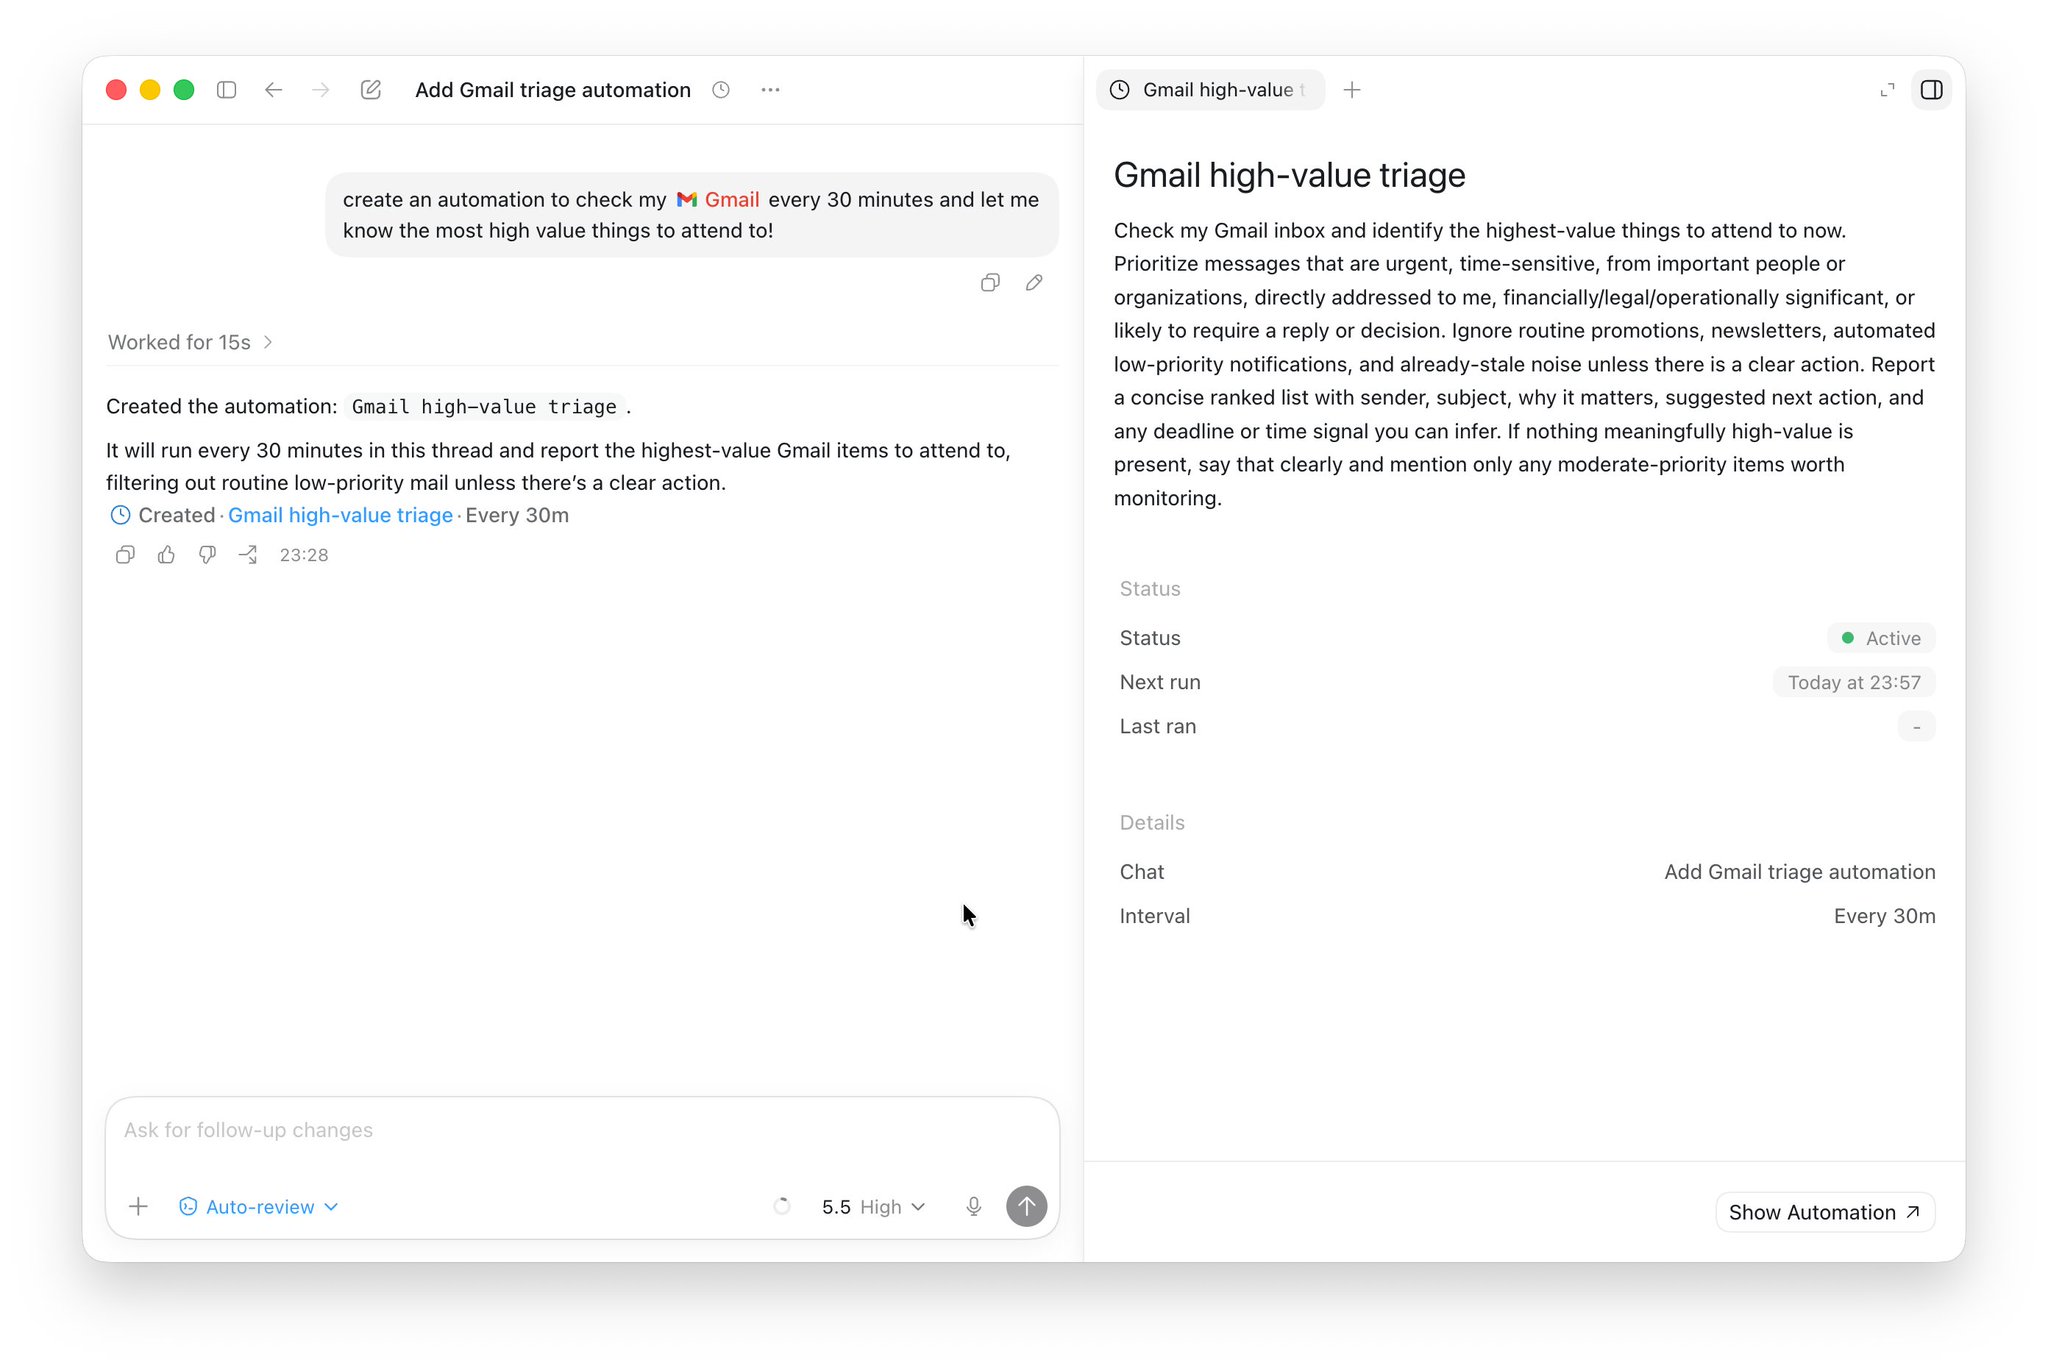Go back with the left arrow
Screen dimensions: 2048x1371
pos(273,90)
